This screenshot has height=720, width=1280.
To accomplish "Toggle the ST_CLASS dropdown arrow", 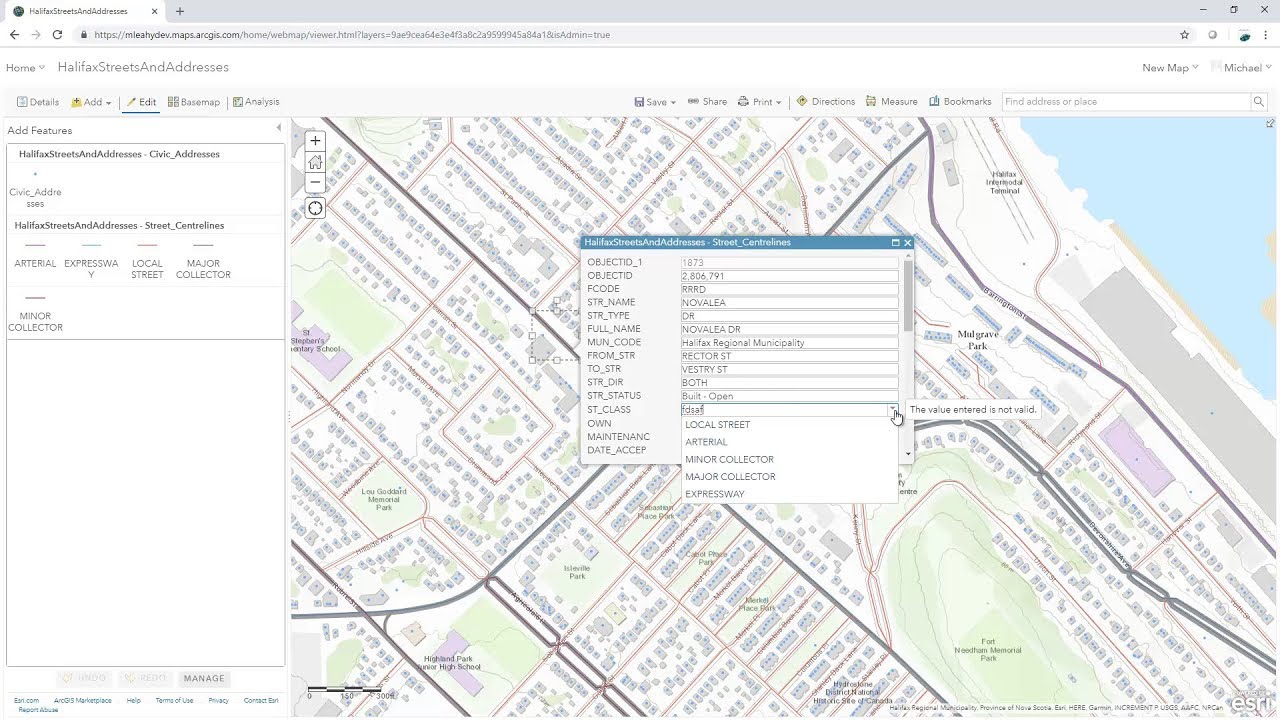I will tap(892, 410).
